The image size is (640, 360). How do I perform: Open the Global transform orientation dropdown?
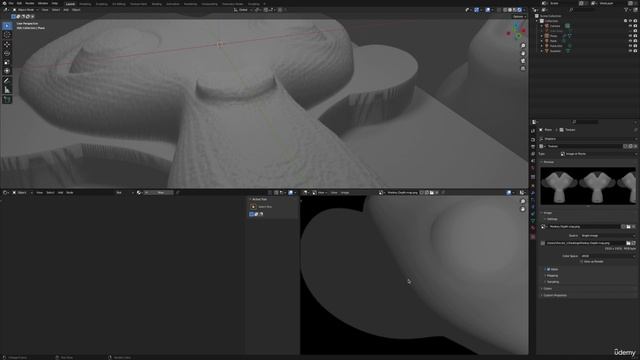click(x=243, y=10)
